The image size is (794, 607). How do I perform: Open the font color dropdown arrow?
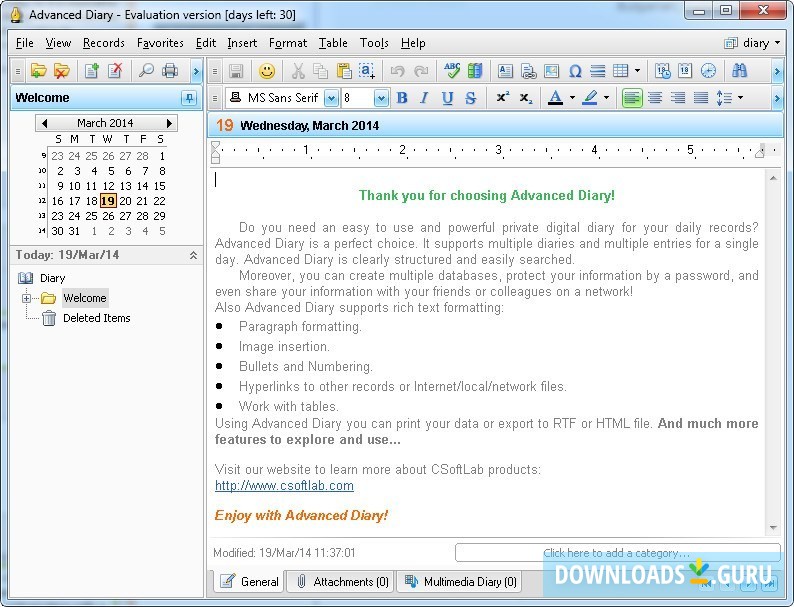coord(572,98)
